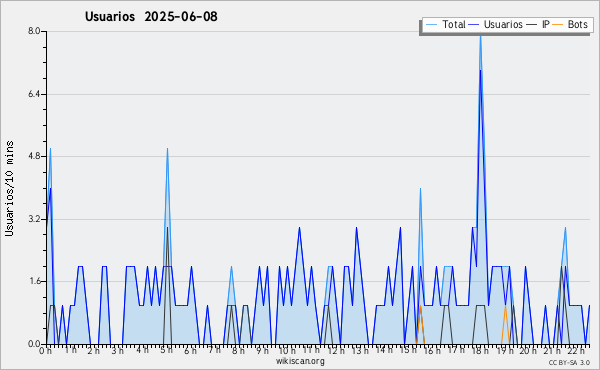
Task: Click the '22 h' x-axis label
Action: click(577, 351)
